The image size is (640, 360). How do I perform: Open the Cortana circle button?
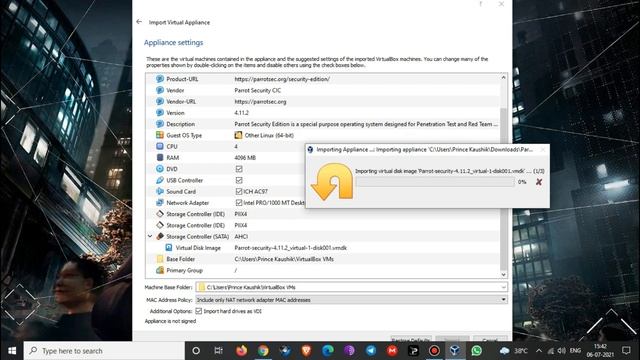tap(196, 351)
